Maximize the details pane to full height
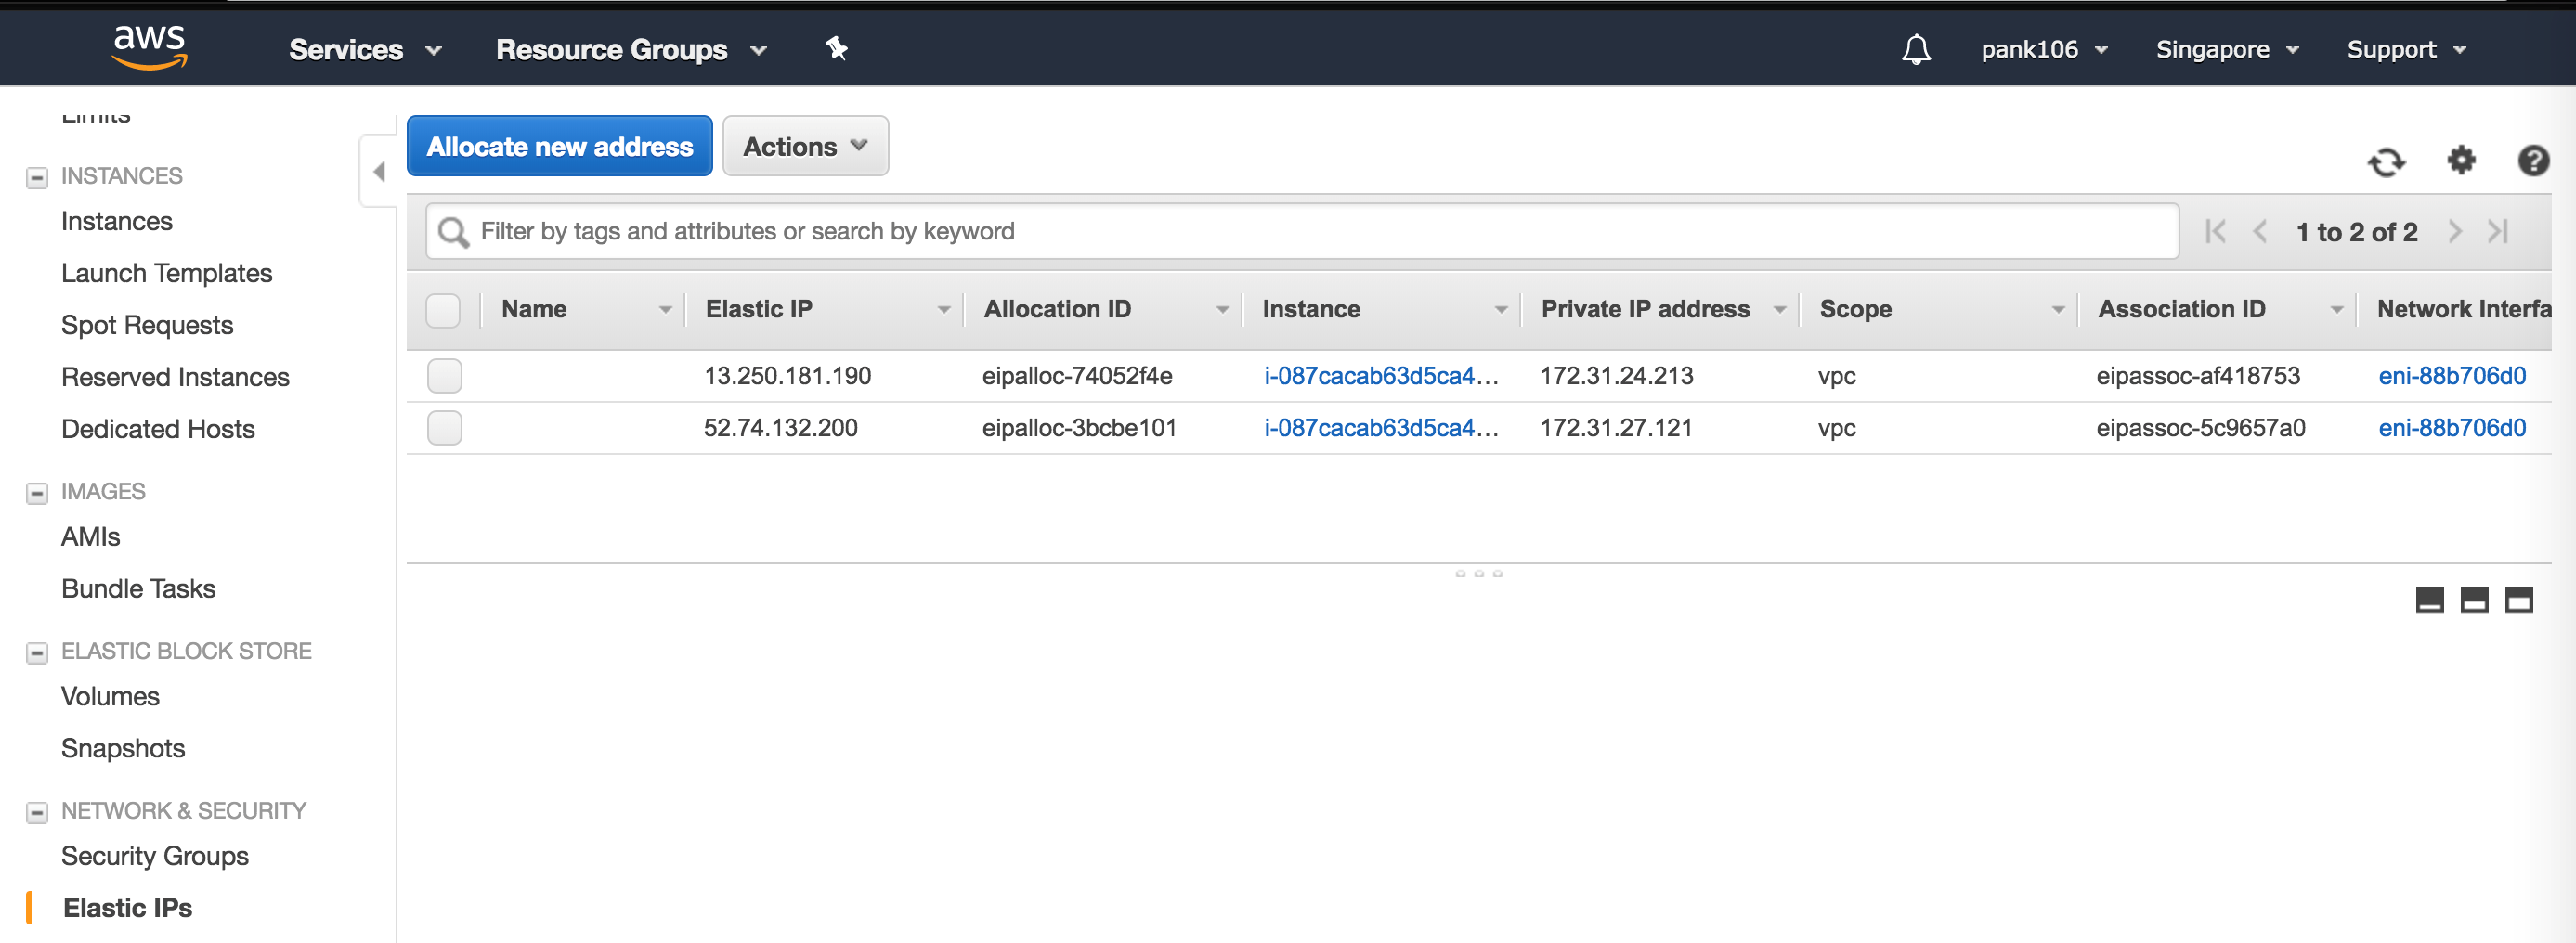Screen dimensions: 2576x943 (2518, 599)
